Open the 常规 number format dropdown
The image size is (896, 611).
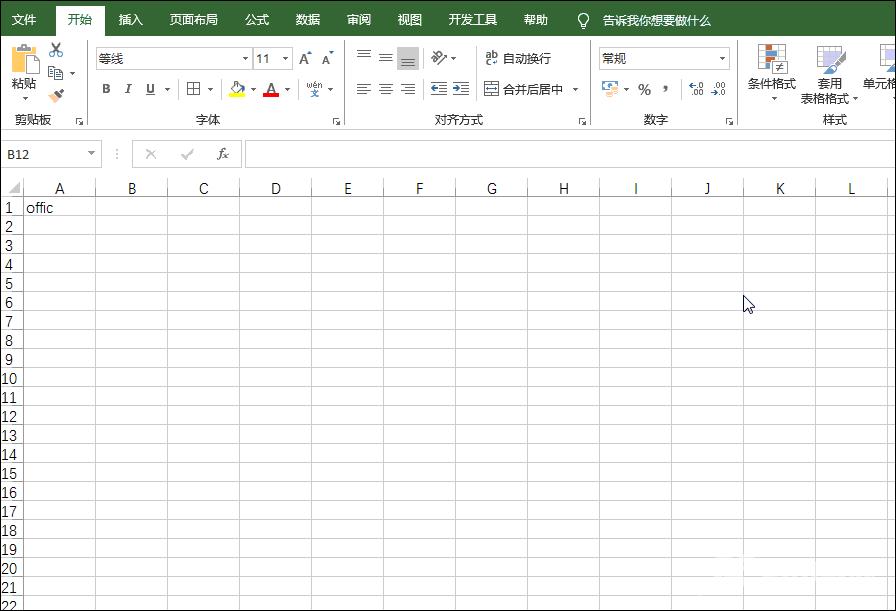tap(724, 57)
